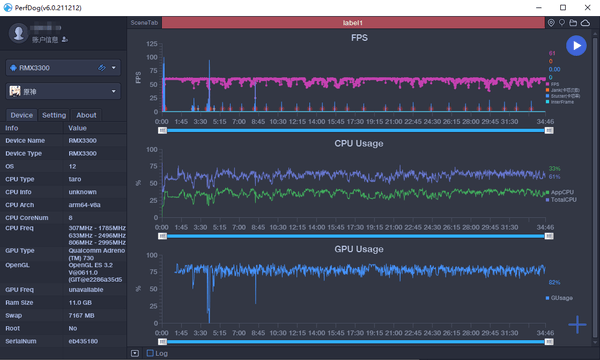The width and height of the screenshot is (600, 360).
Task: Click the left handle of CPU Usage range slider
Action: pos(162,236)
